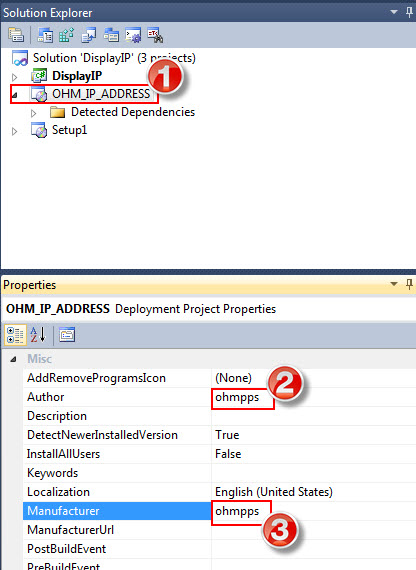Expand the DisplayIP project node

click(14, 77)
